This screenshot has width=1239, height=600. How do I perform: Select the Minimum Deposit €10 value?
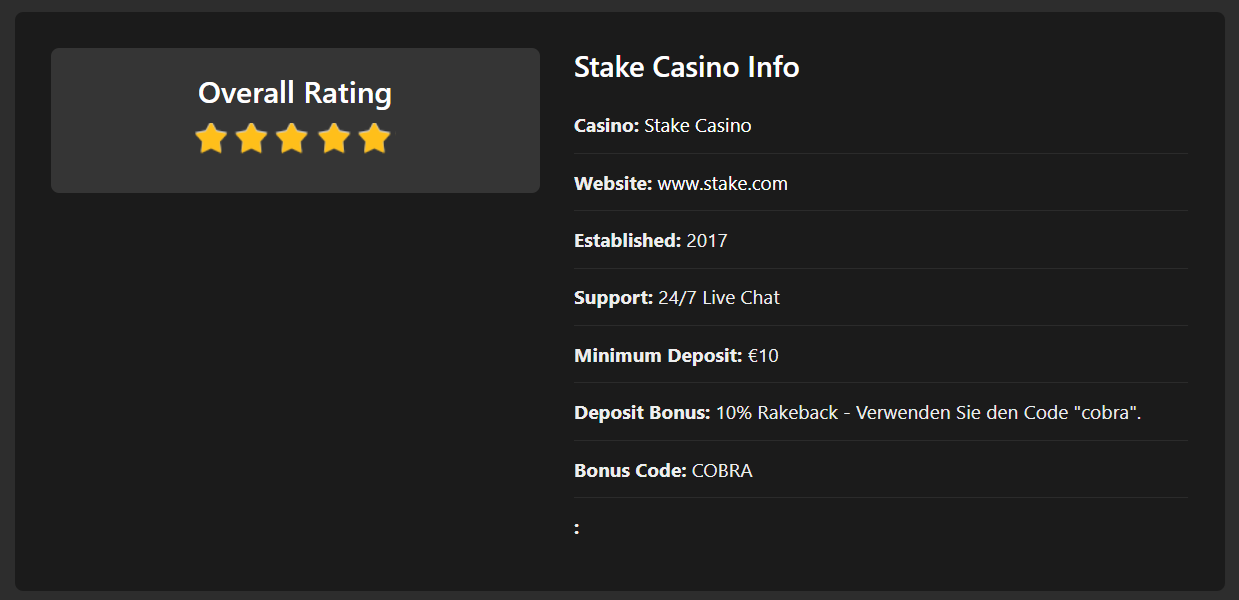pos(763,356)
